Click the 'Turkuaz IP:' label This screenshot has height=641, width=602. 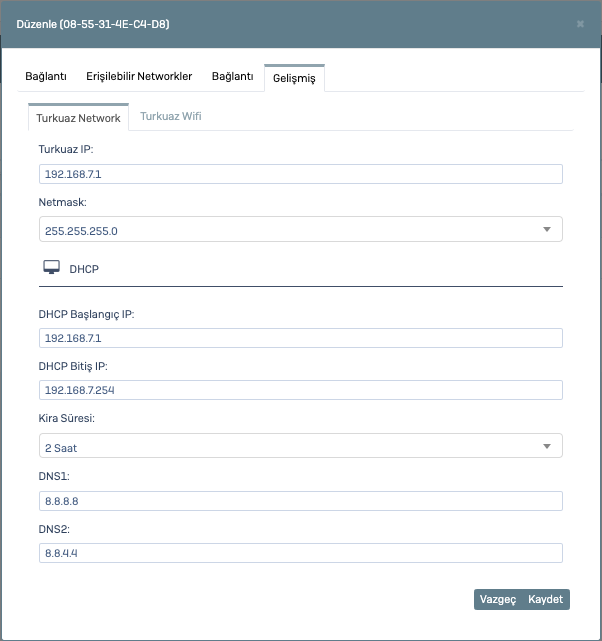coord(66,149)
